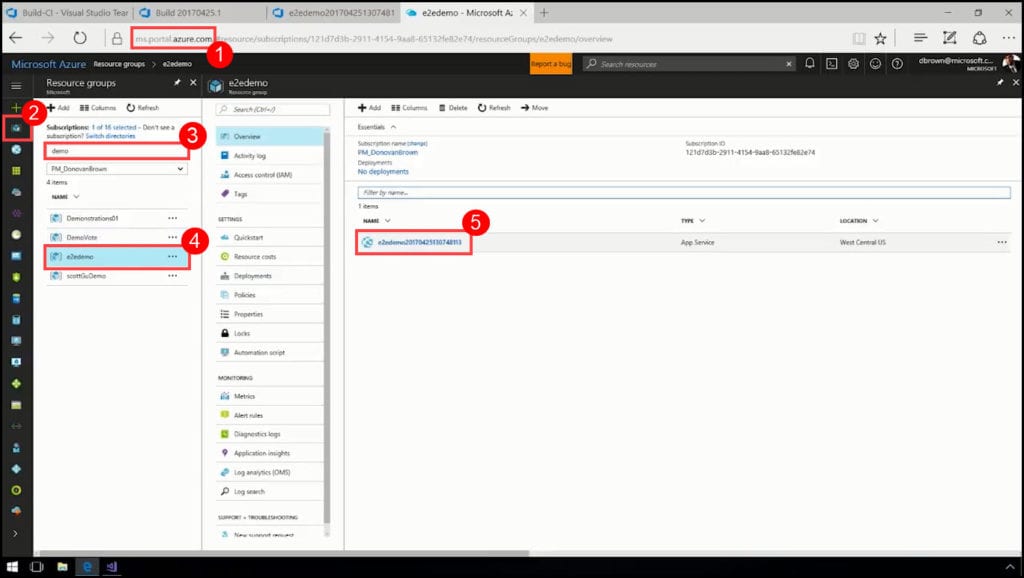Pin the Resource groups blade
1024x578 pixels.
177,83
